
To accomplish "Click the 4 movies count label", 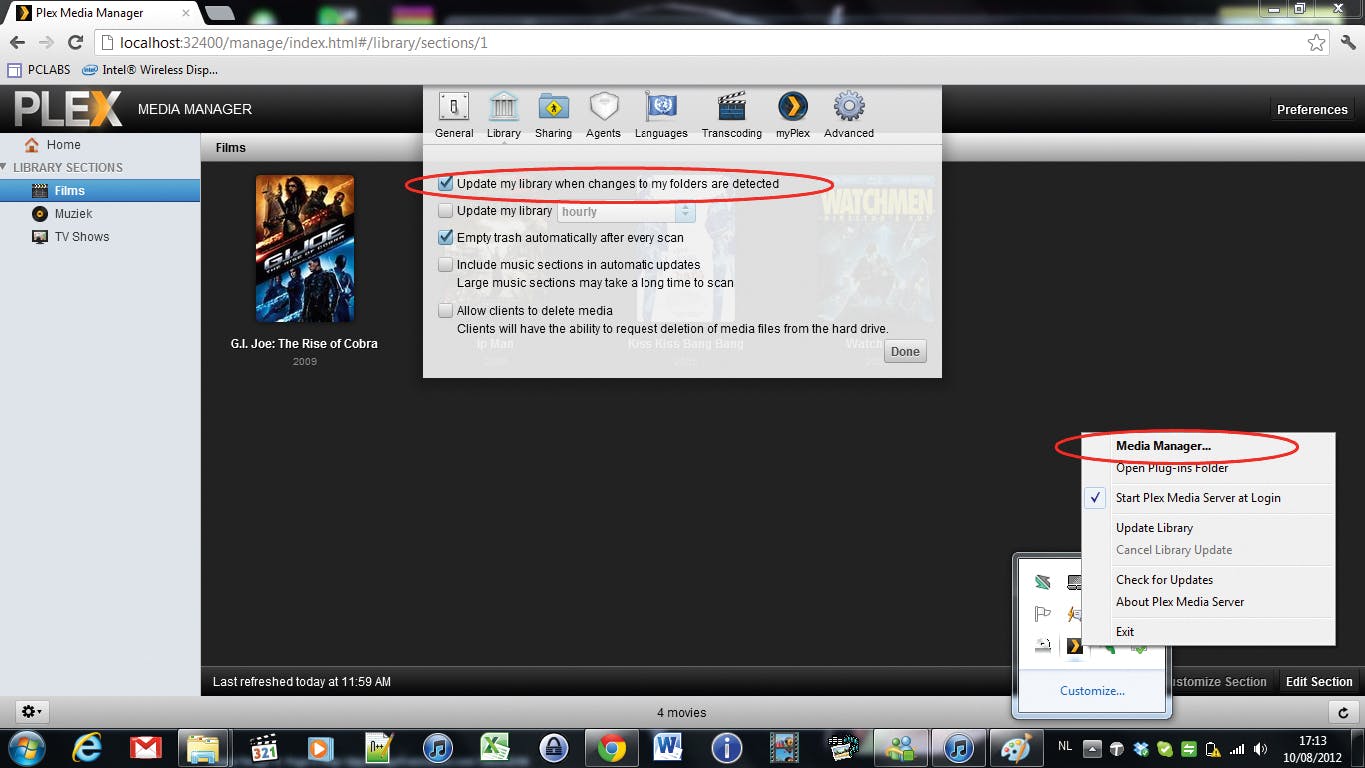I will [682, 713].
